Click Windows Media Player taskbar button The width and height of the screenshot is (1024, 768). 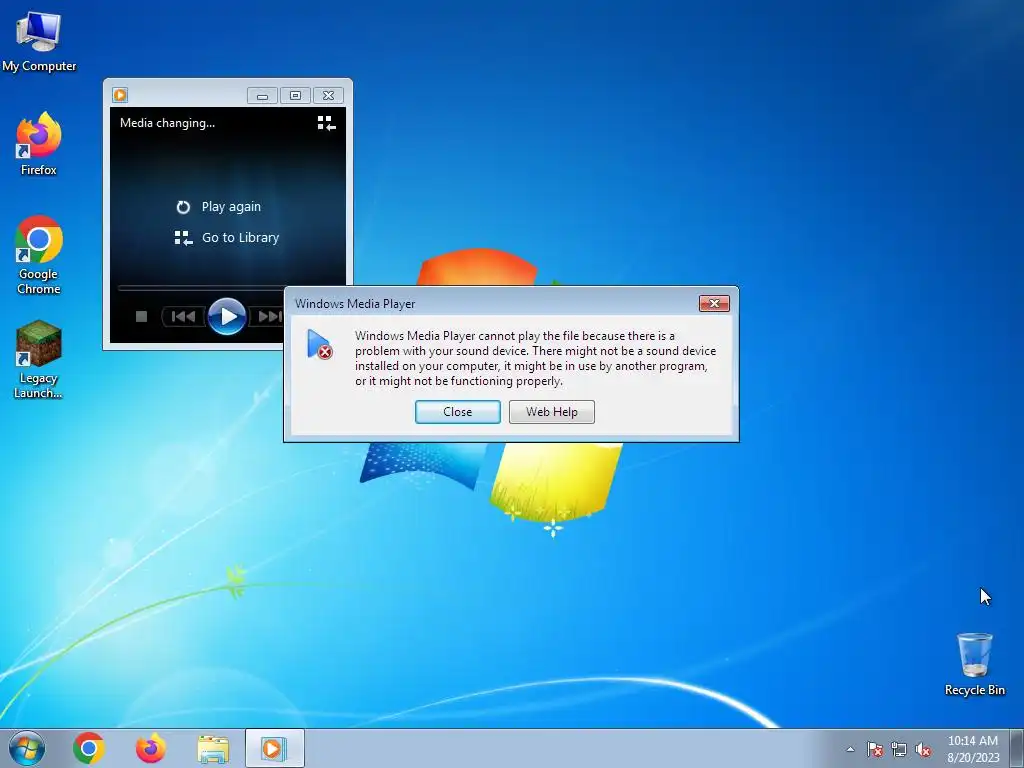coord(274,748)
